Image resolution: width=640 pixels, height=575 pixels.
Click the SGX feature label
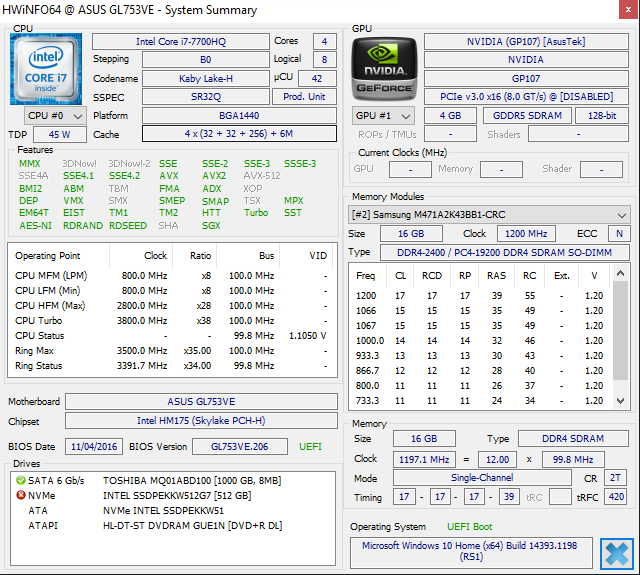pos(211,226)
